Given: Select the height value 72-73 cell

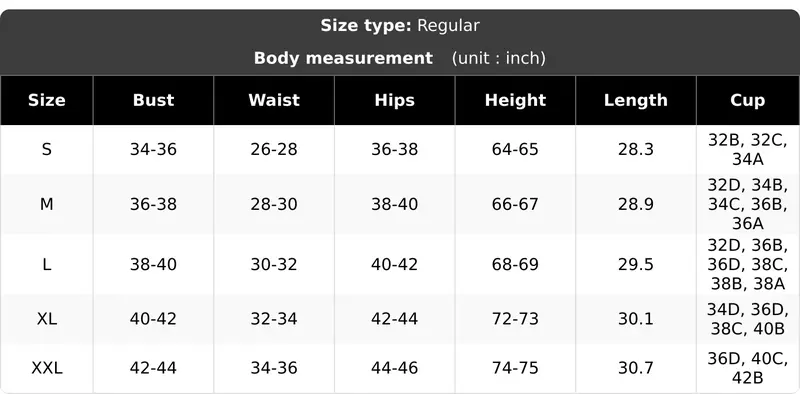Looking at the screenshot, I should [x=515, y=319].
